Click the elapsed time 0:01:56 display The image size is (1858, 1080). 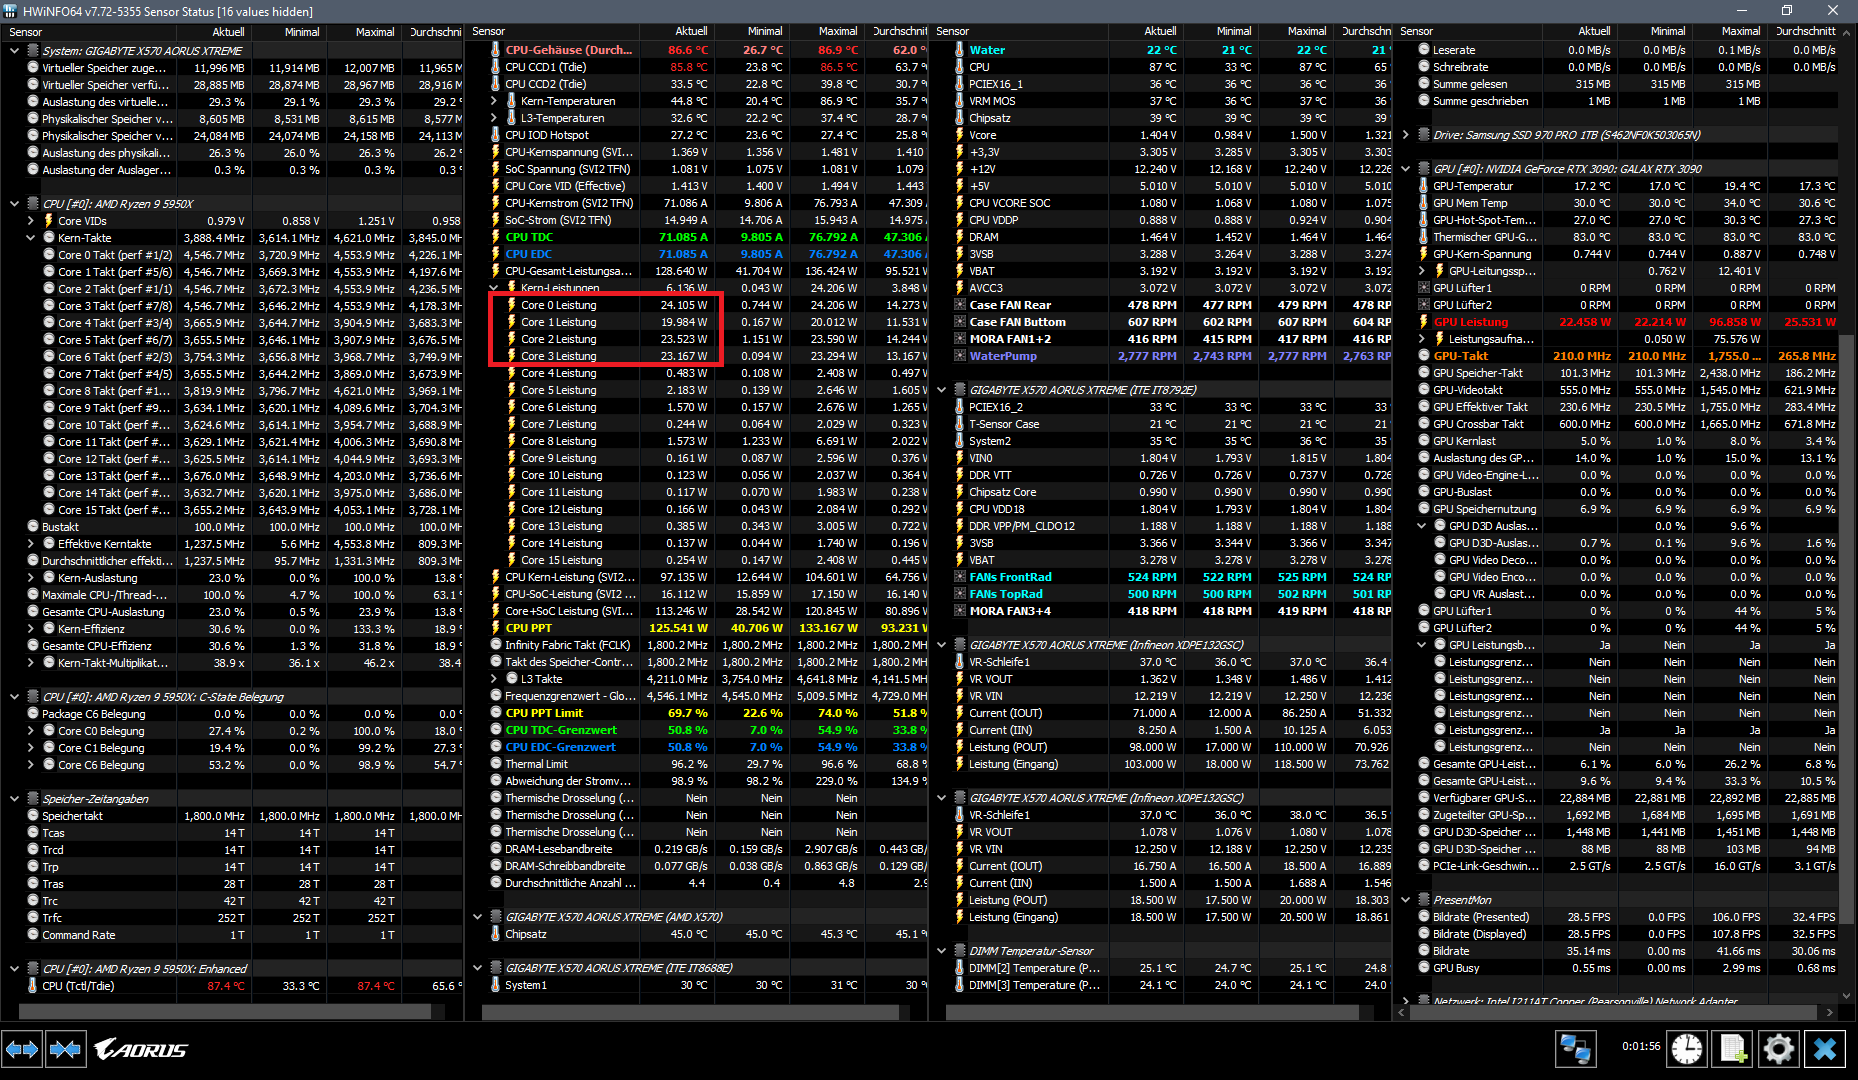(1641, 1046)
